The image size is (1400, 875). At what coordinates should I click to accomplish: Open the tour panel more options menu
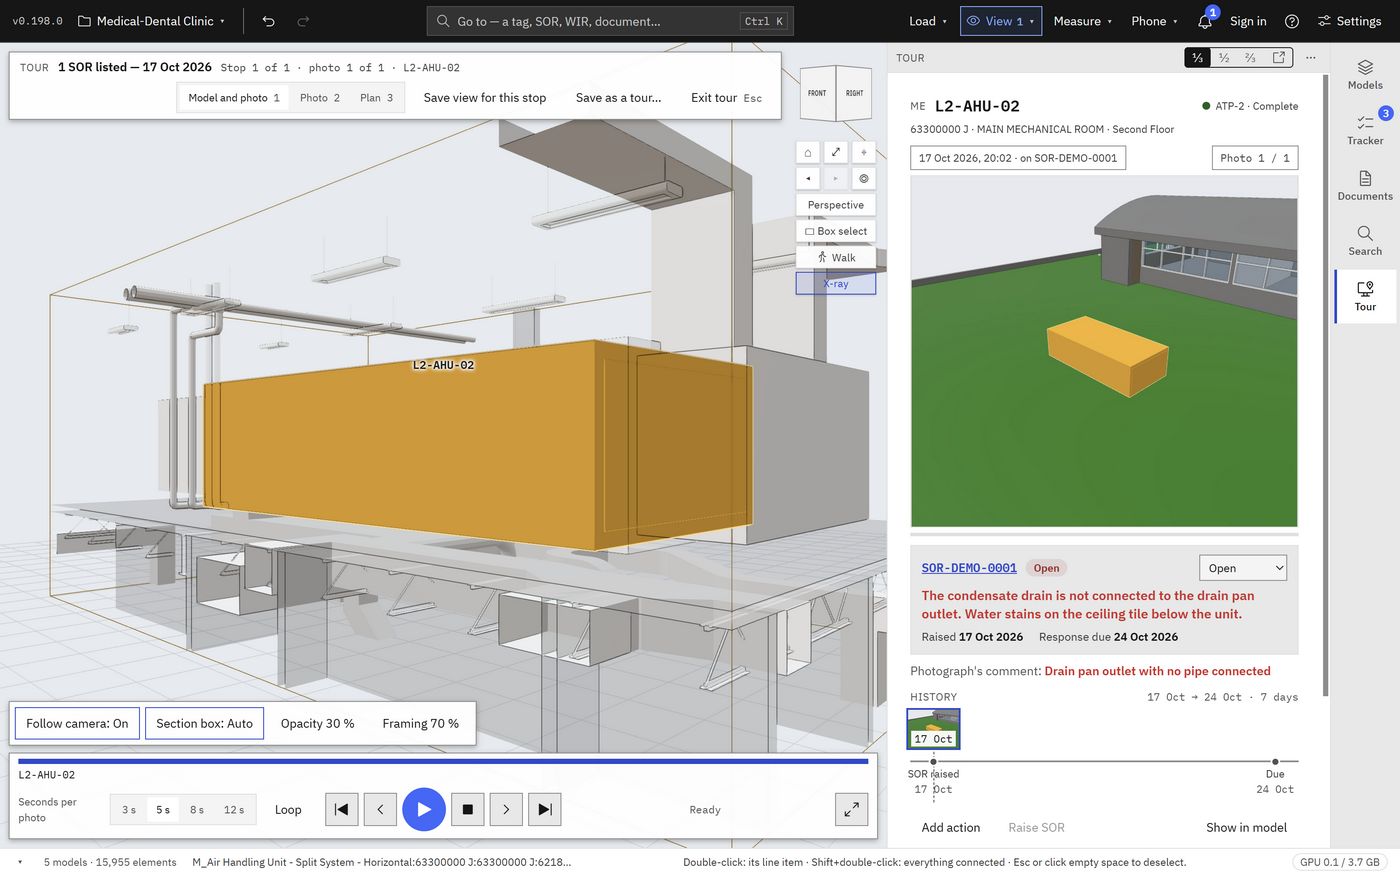coord(1311,58)
